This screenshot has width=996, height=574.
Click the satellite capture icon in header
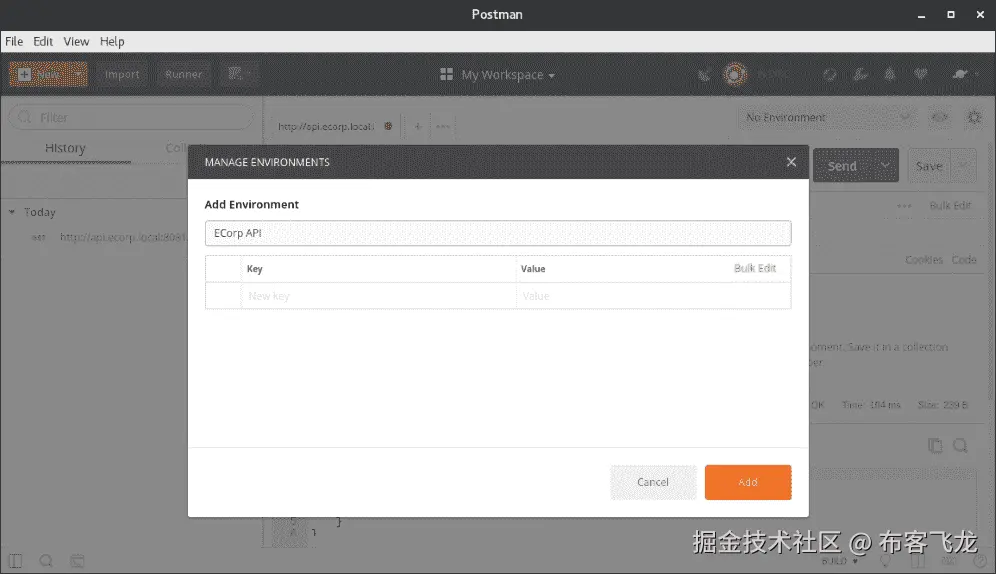(704, 75)
